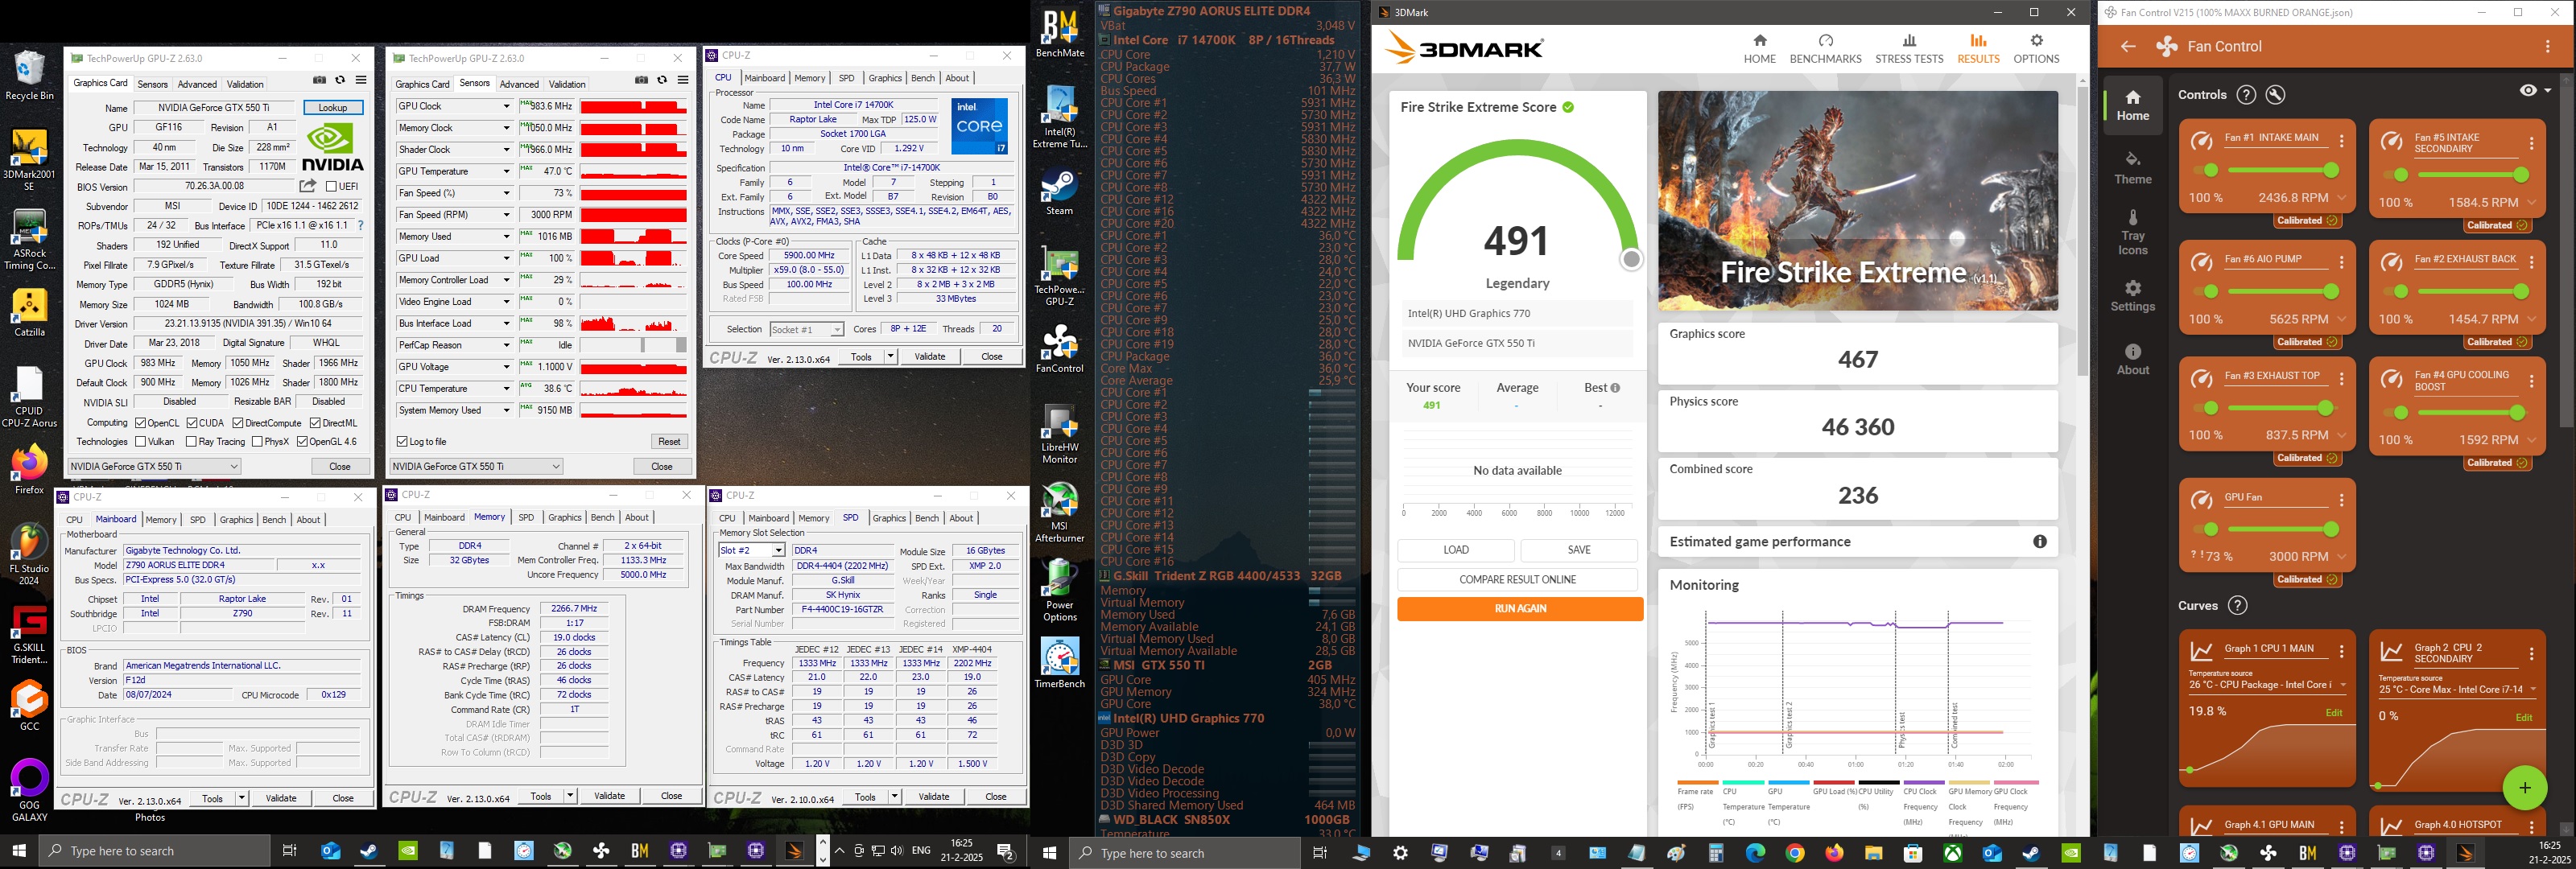This screenshot has width=2576, height=869.
Task: Click the info icon beside Estimated game performance
Action: 2039,542
